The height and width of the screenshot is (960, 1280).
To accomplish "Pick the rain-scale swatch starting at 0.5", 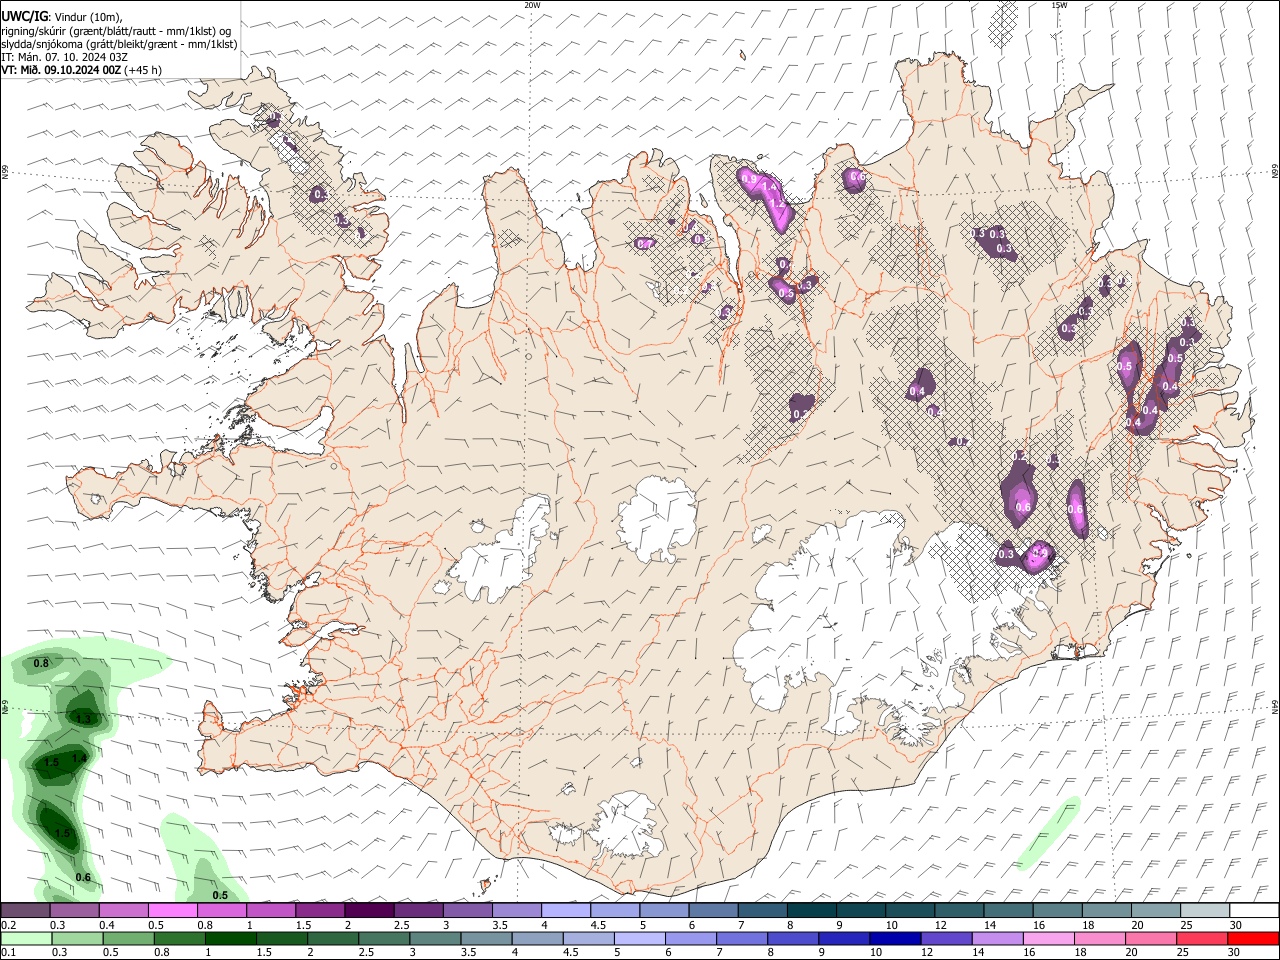I will [x=128, y=938].
